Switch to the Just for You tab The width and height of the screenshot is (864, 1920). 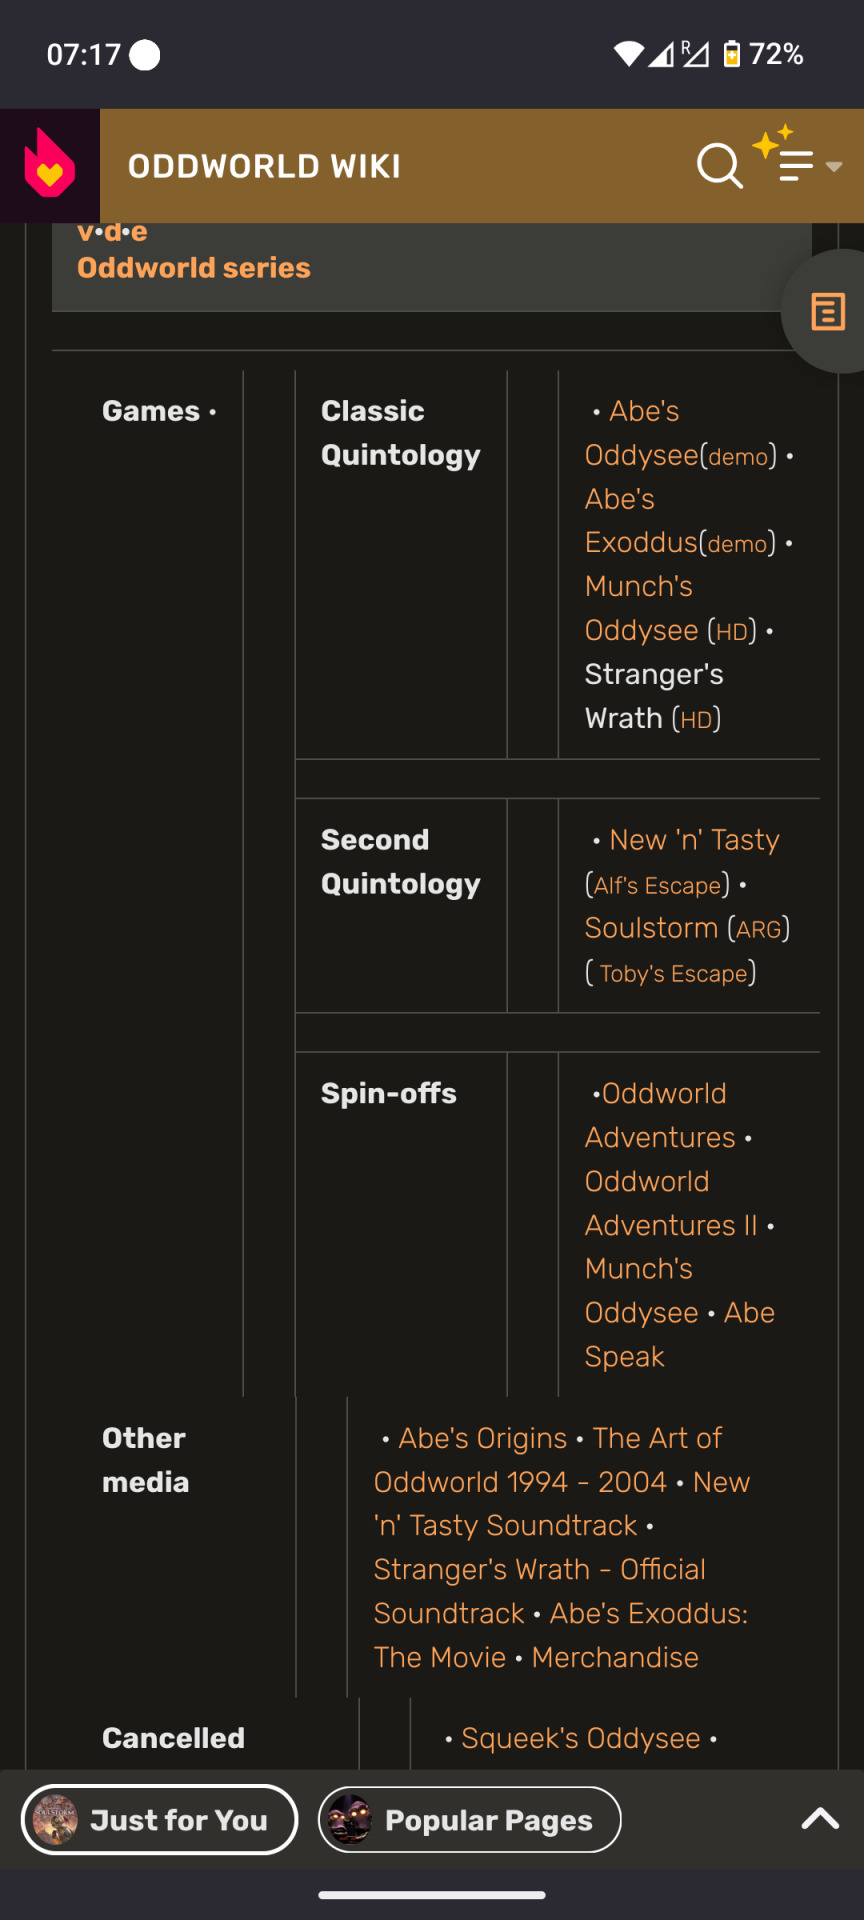(x=159, y=1820)
